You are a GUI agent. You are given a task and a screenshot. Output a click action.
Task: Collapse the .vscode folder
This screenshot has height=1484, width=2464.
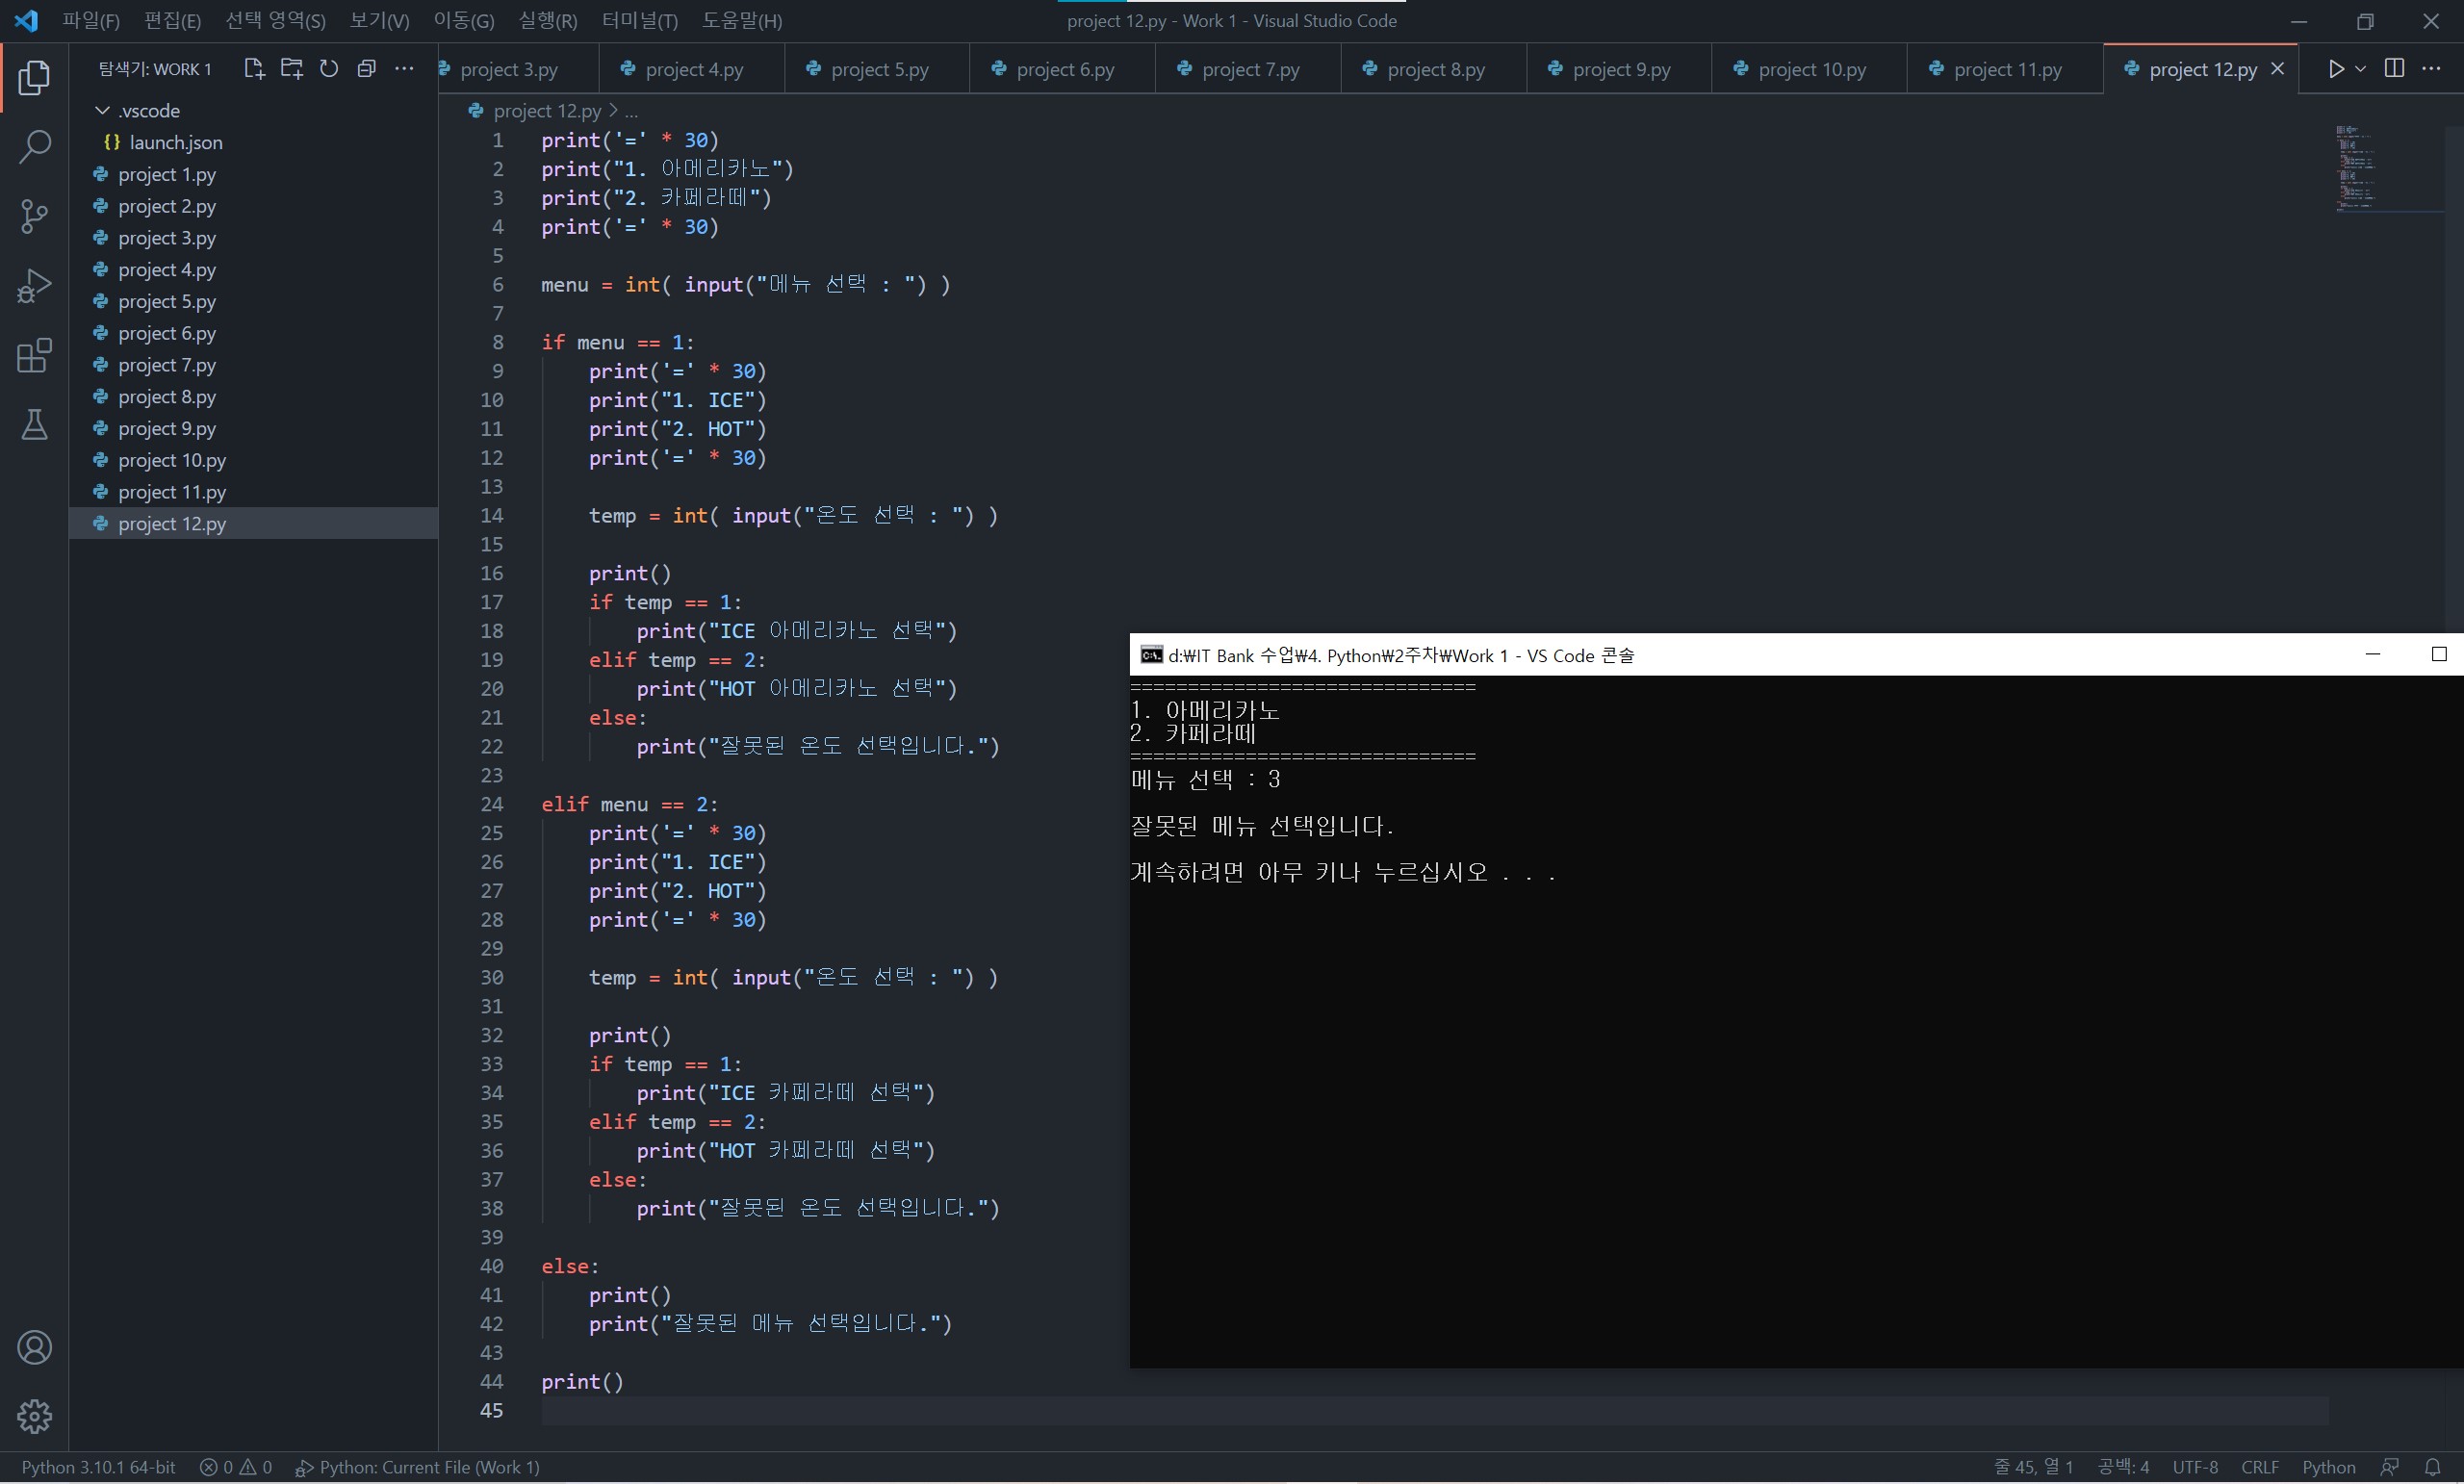(102, 110)
